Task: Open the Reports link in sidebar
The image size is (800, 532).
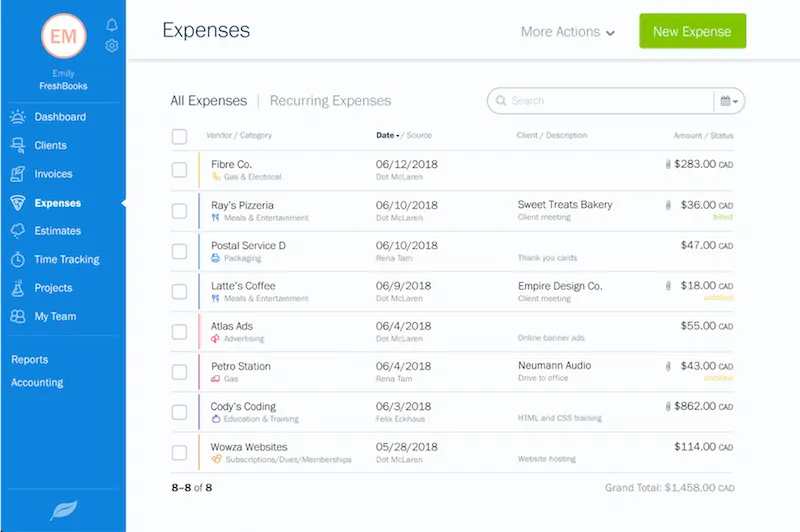Action: point(29,359)
